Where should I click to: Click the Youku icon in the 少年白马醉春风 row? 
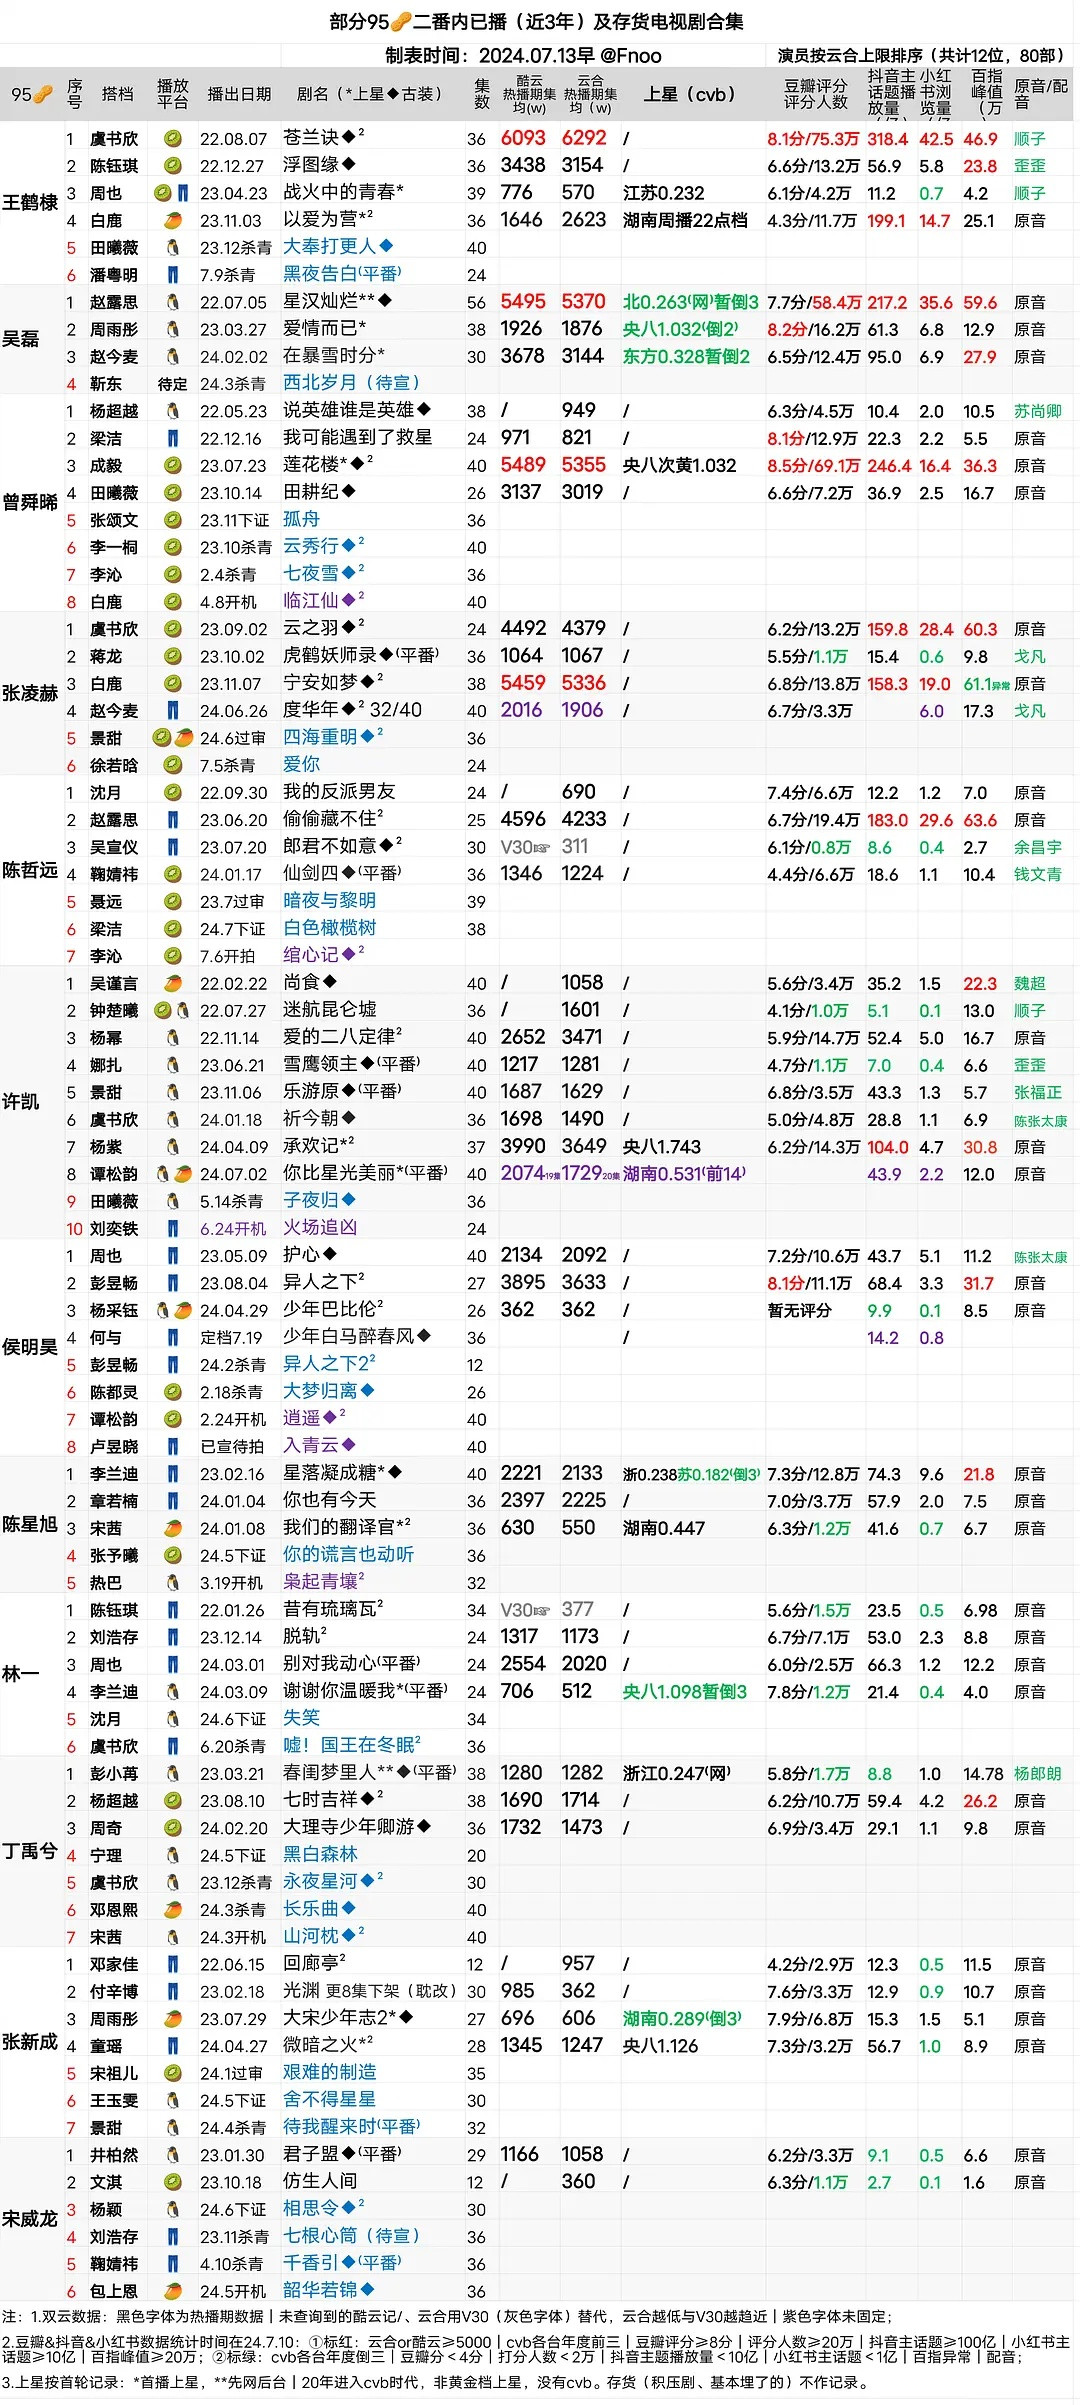click(173, 1338)
